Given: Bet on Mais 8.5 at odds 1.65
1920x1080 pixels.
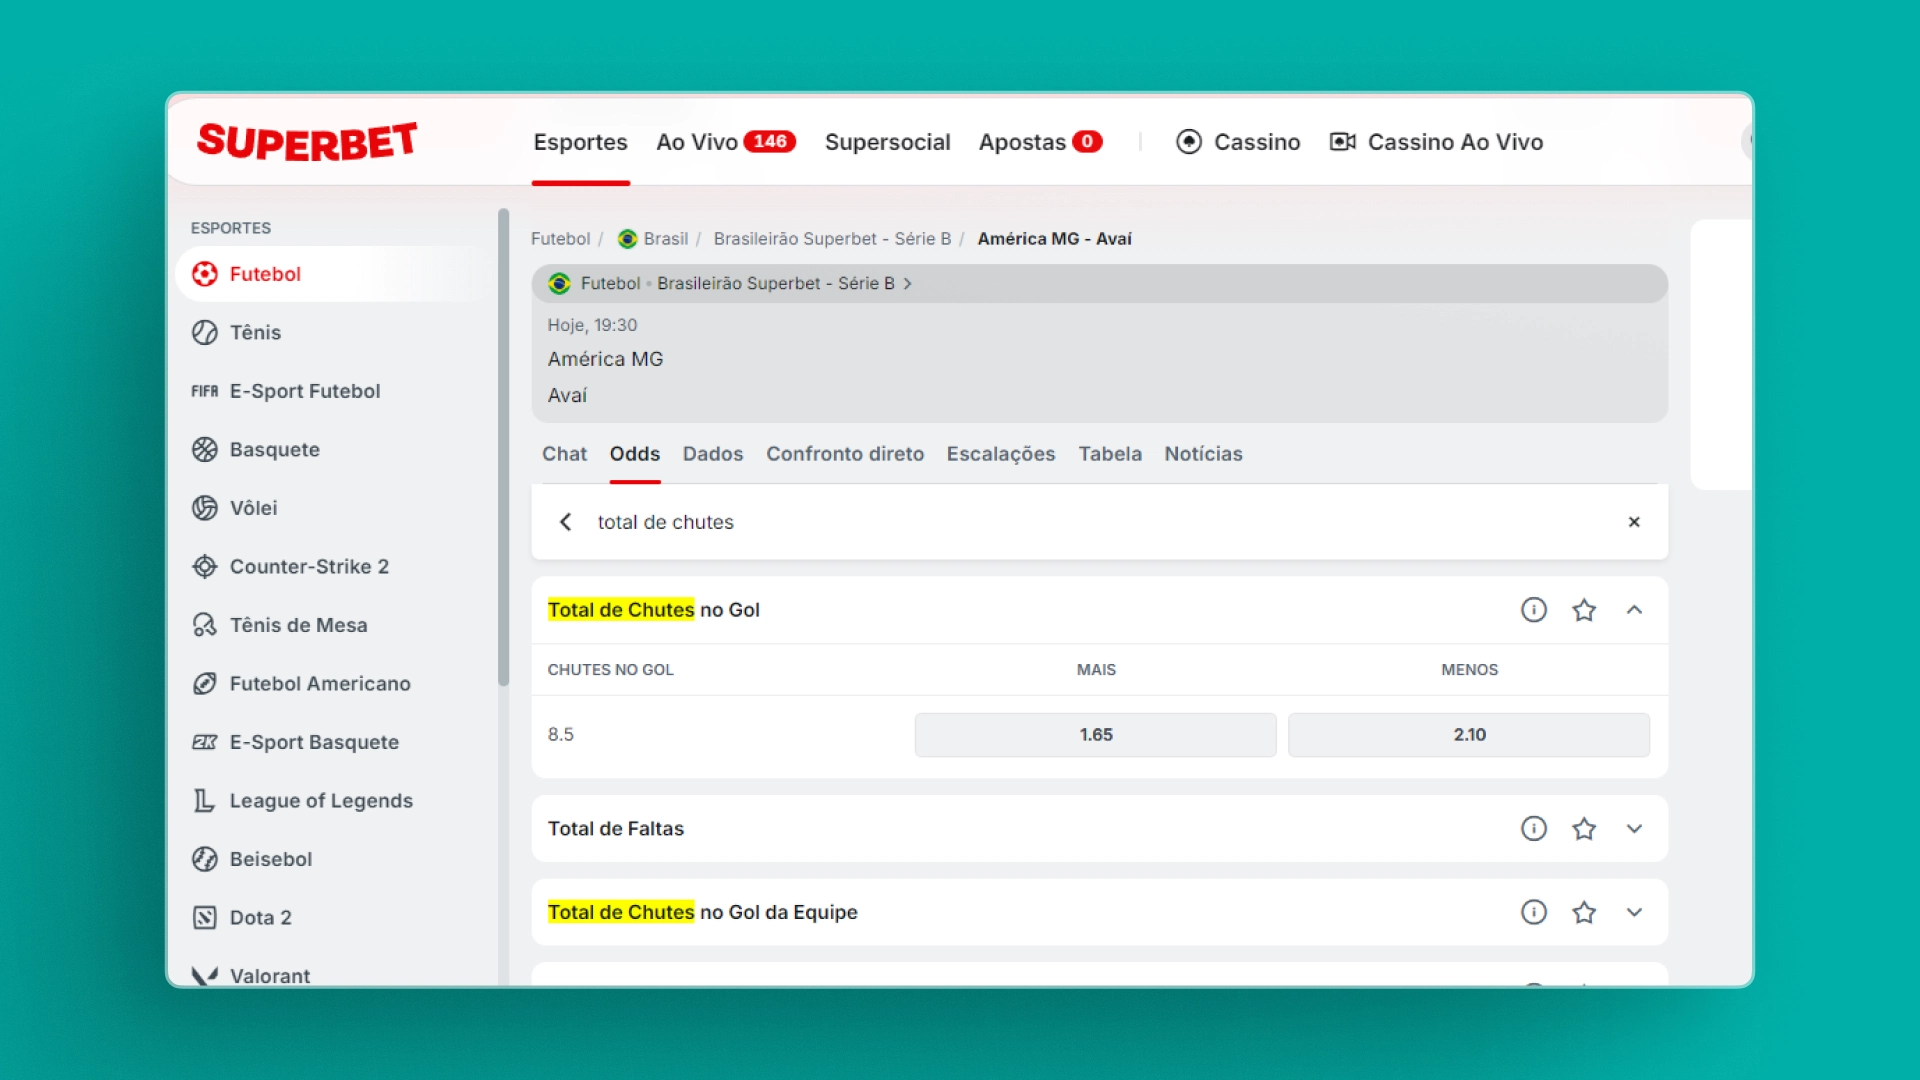Looking at the screenshot, I should point(1095,735).
